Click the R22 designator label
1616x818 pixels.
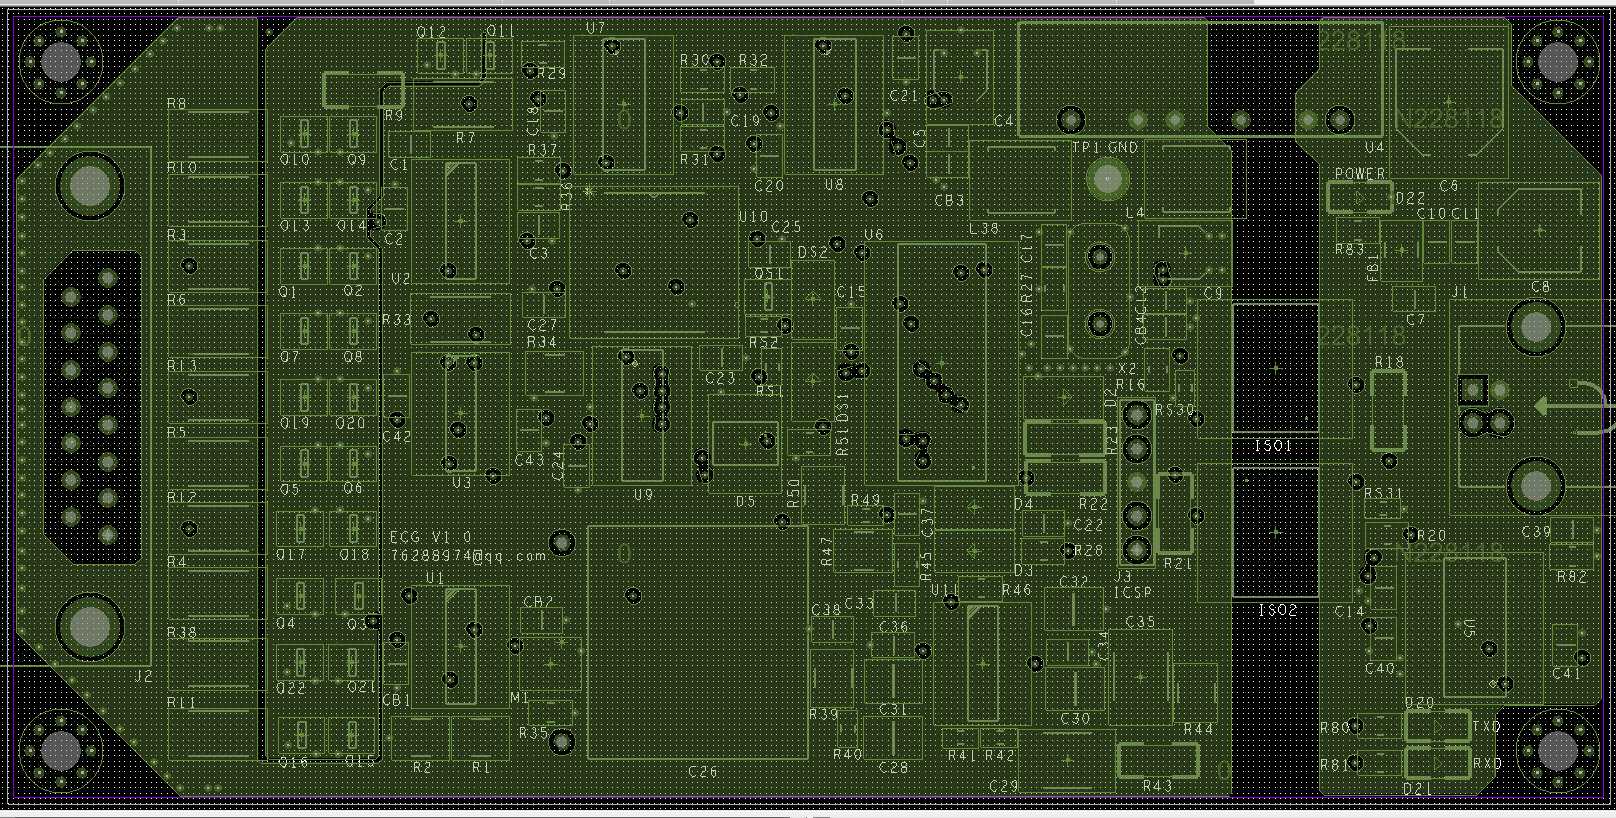1093,505
